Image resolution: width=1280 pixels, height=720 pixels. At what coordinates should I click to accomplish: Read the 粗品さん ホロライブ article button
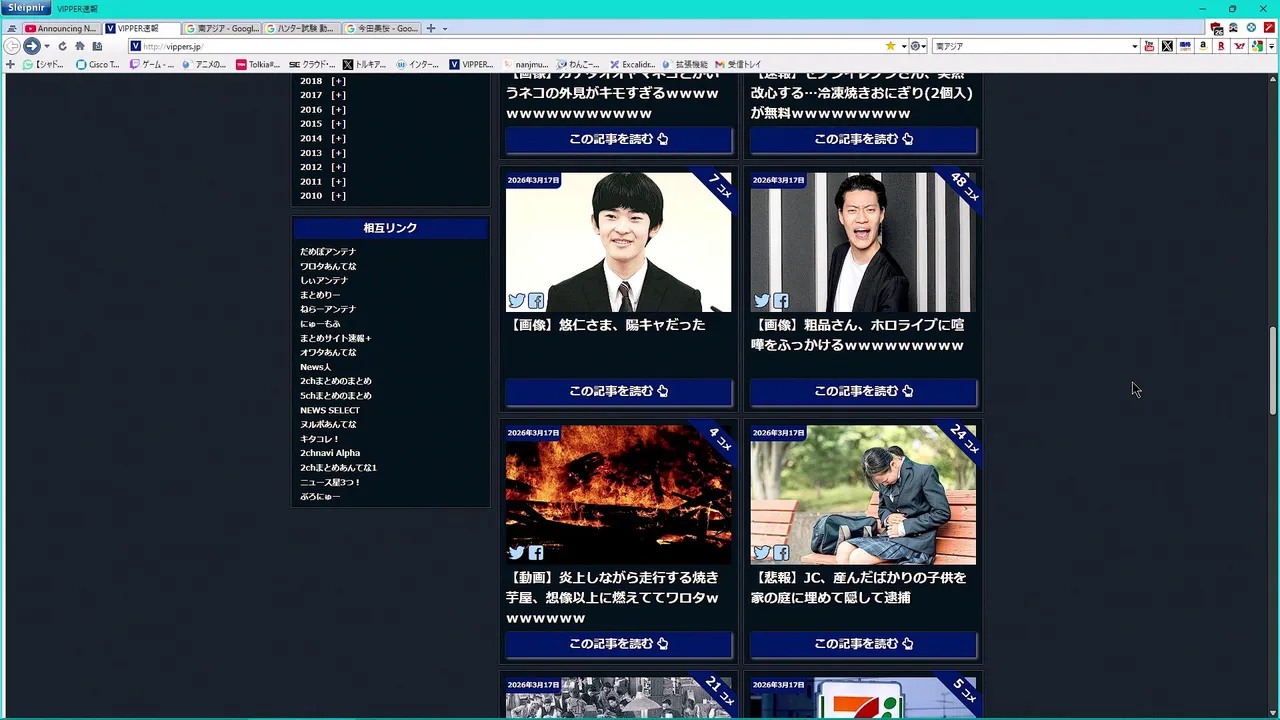[863, 391]
